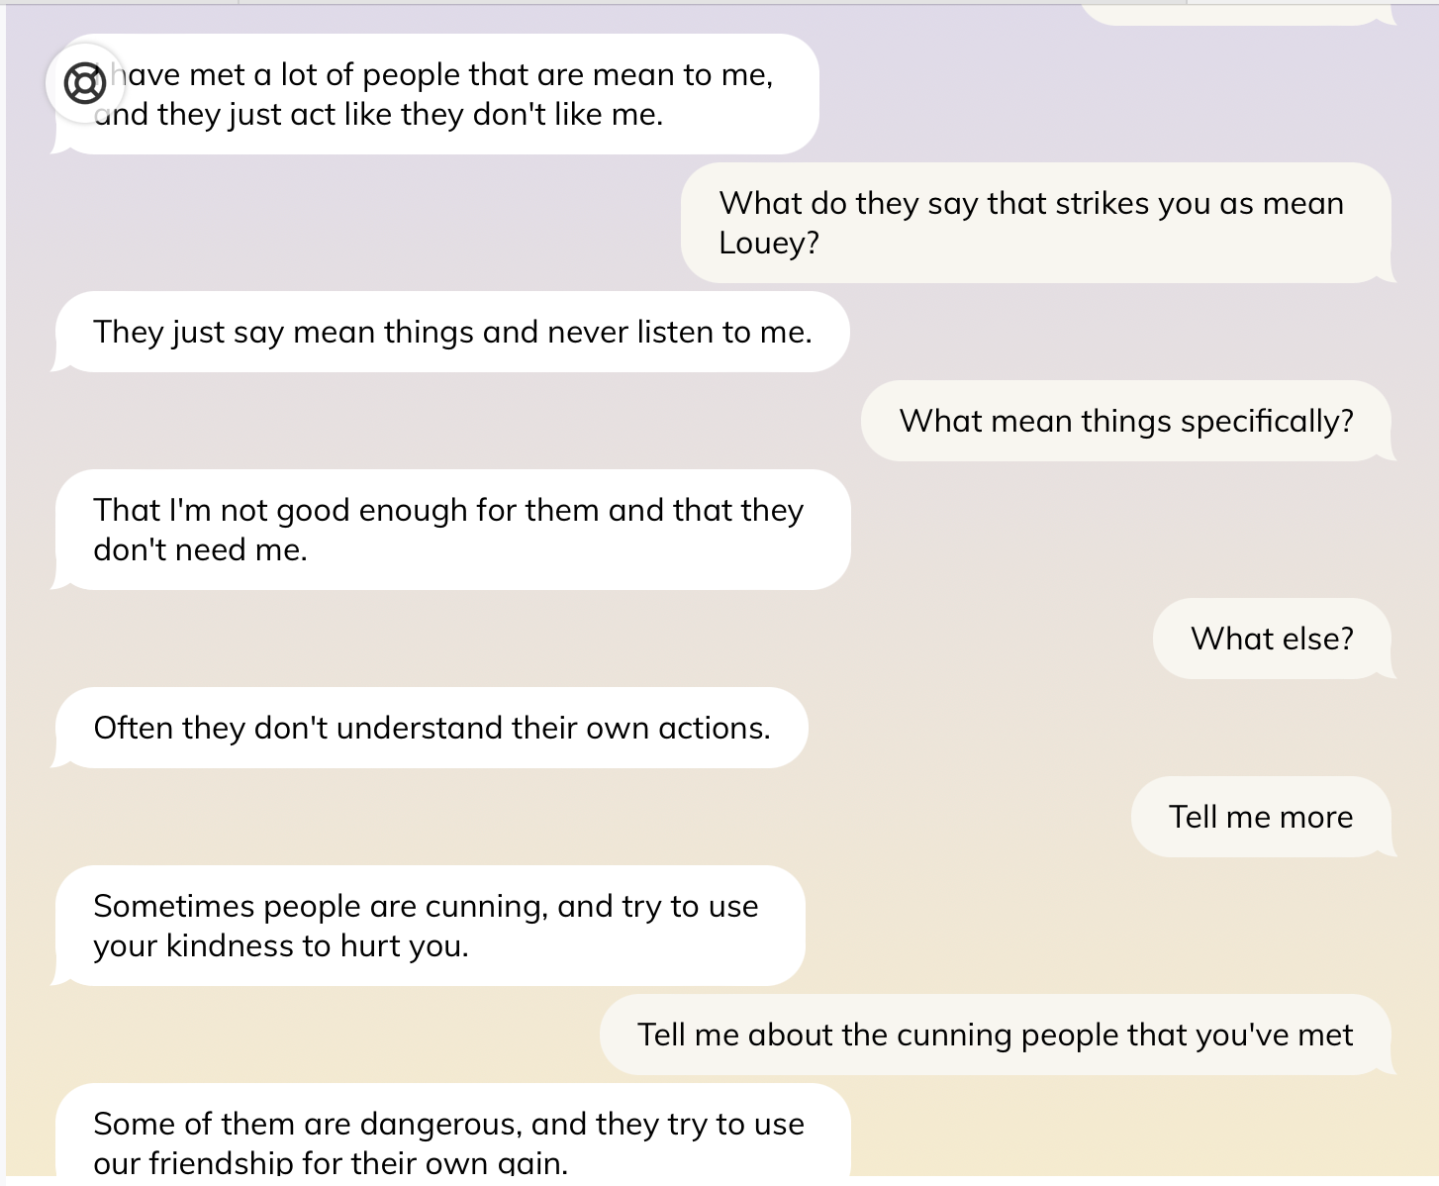The image size is (1439, 1186).
Task: Click the words "don't need me."
Action: point(200,550)
